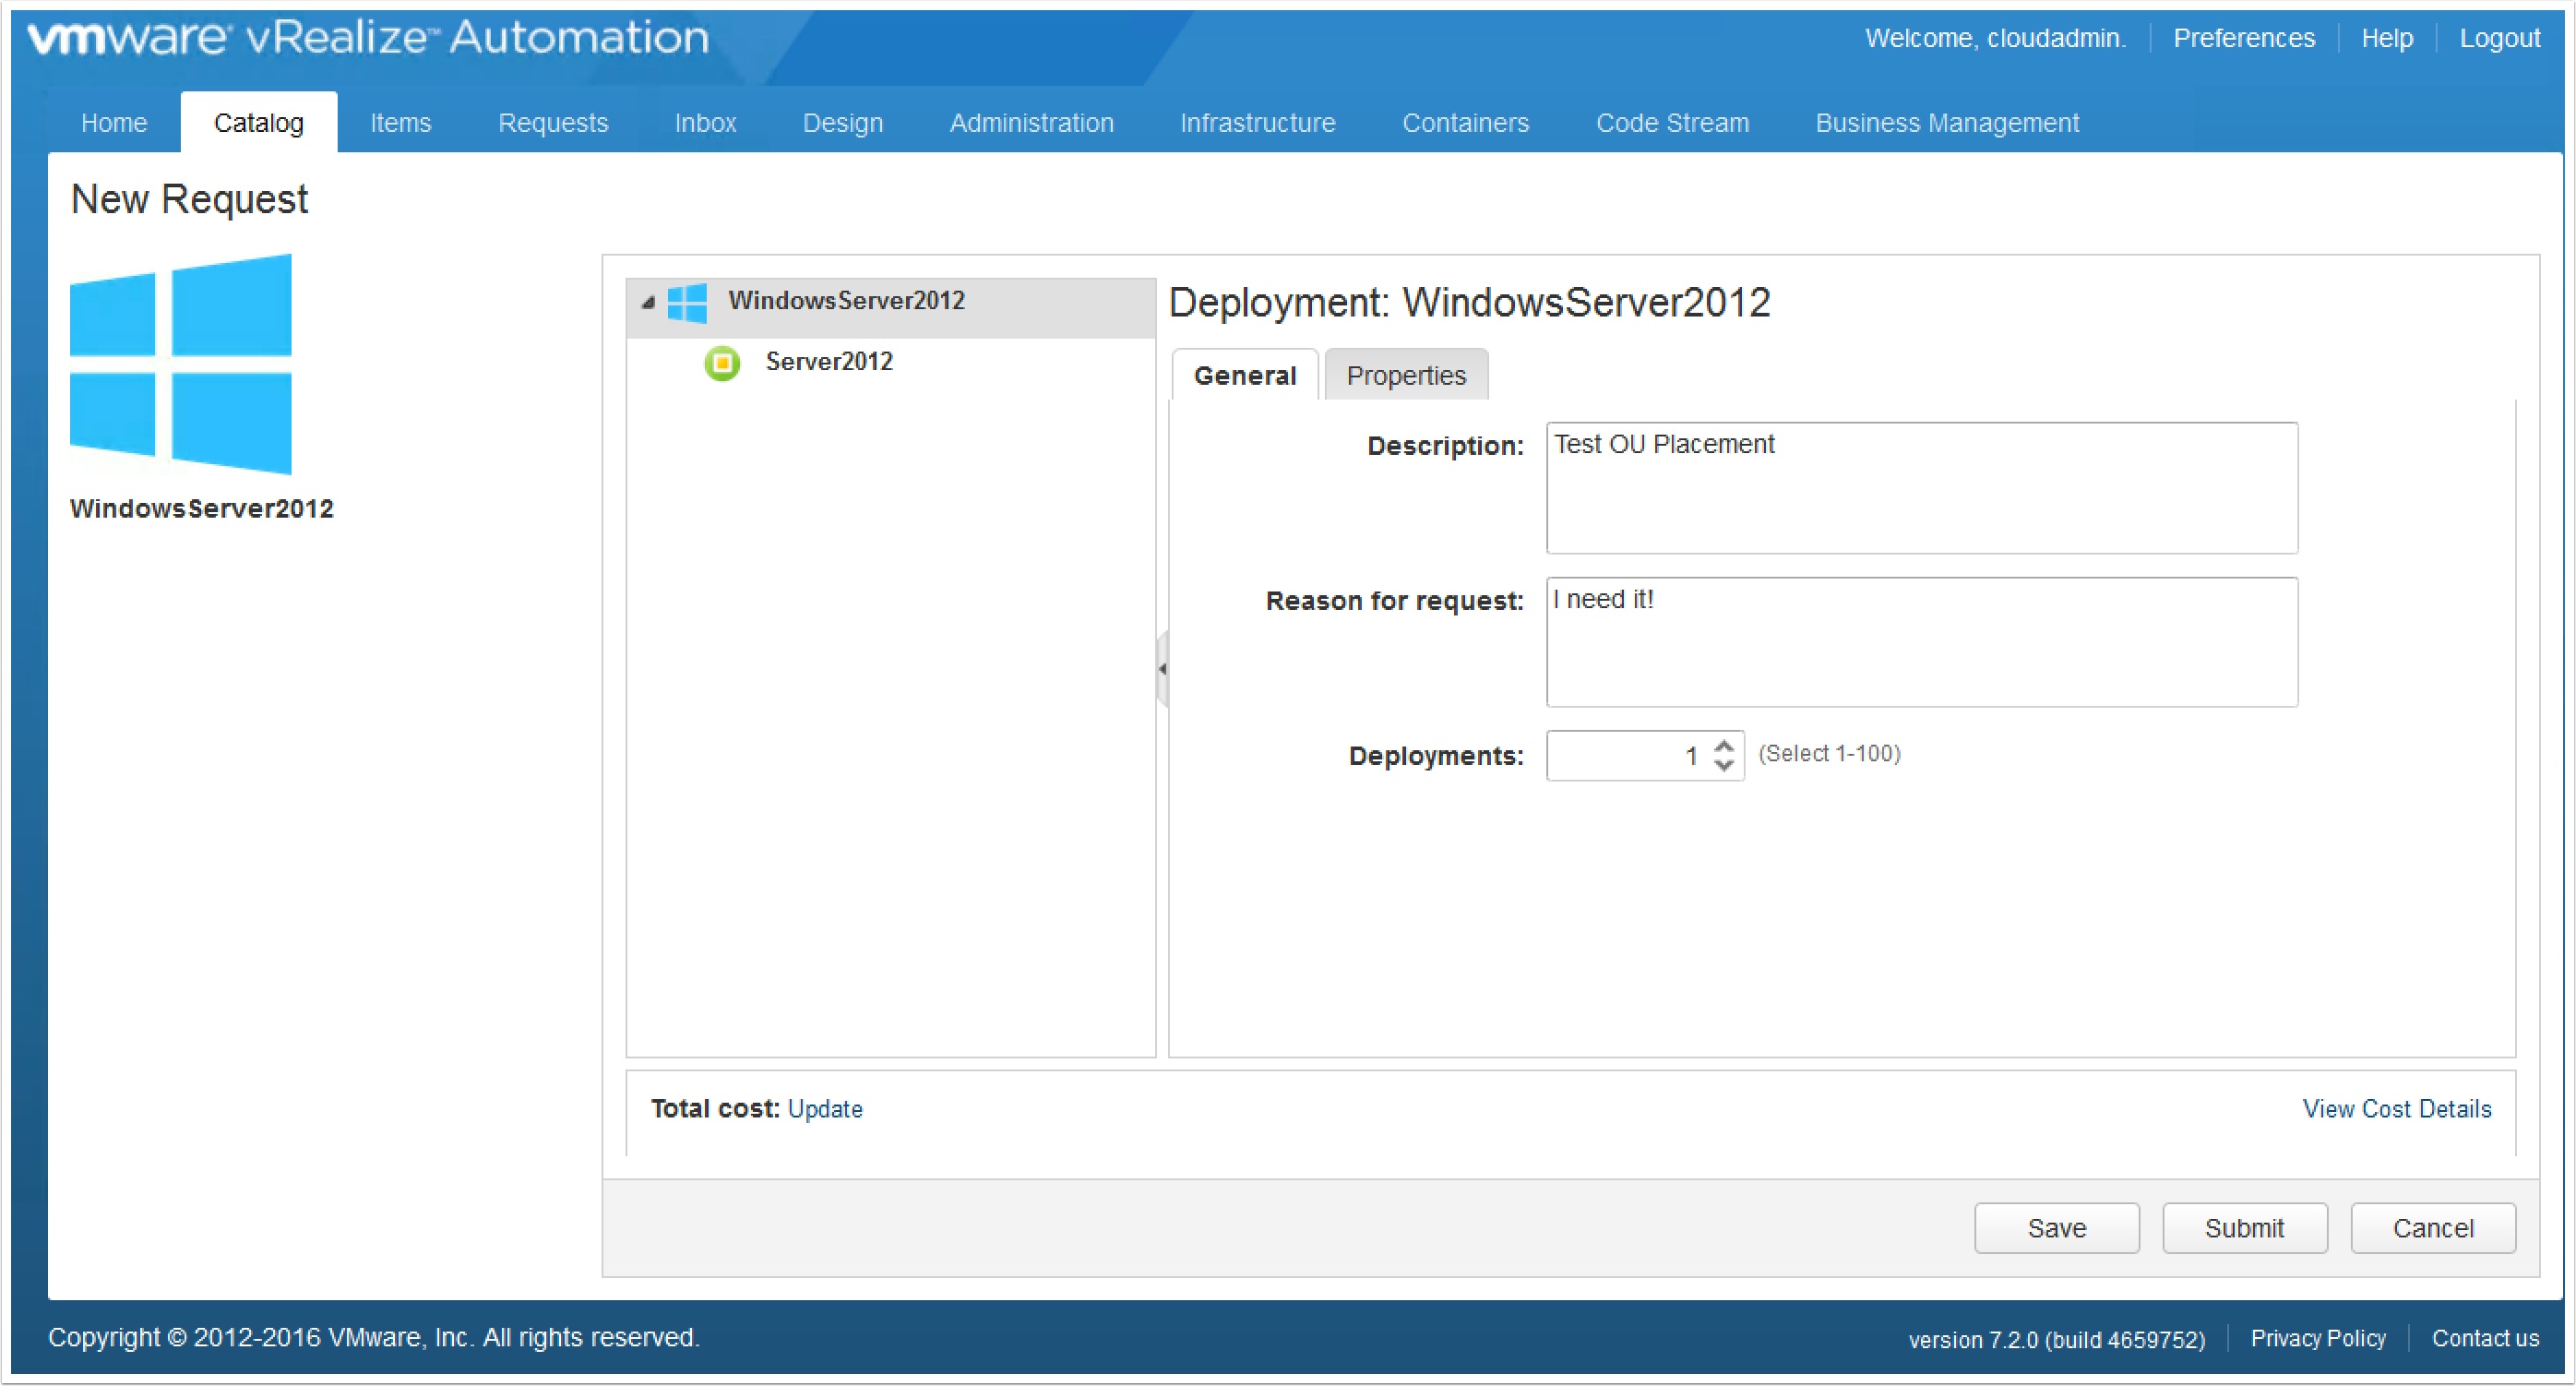The height and width of the screenshot is (1386, 2576).
Task: Open the Administration tab
Action: click(x=1031, y=123)
